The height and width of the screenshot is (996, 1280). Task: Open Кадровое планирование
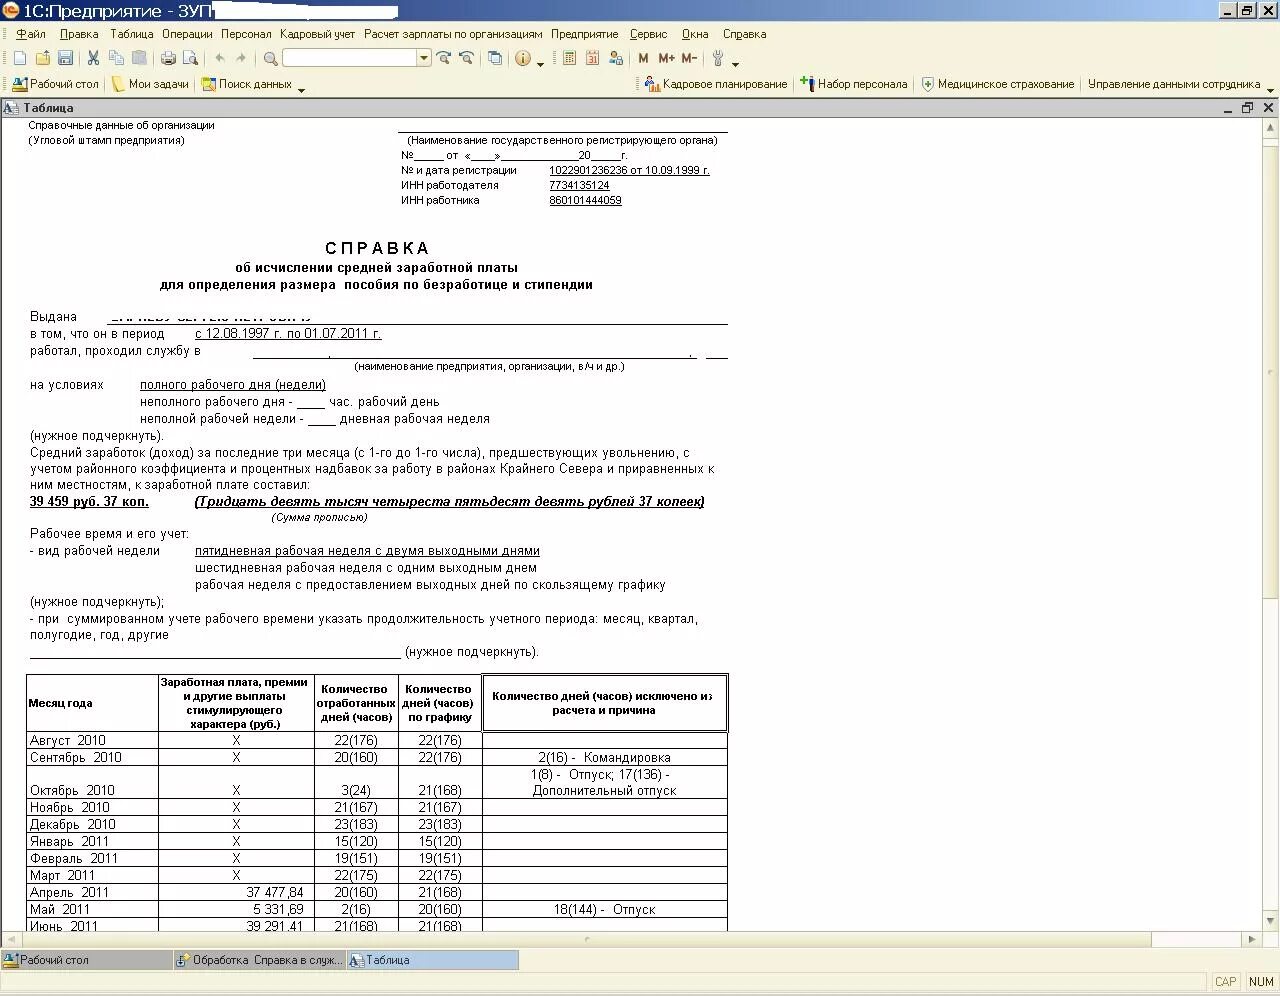point(716,84)
